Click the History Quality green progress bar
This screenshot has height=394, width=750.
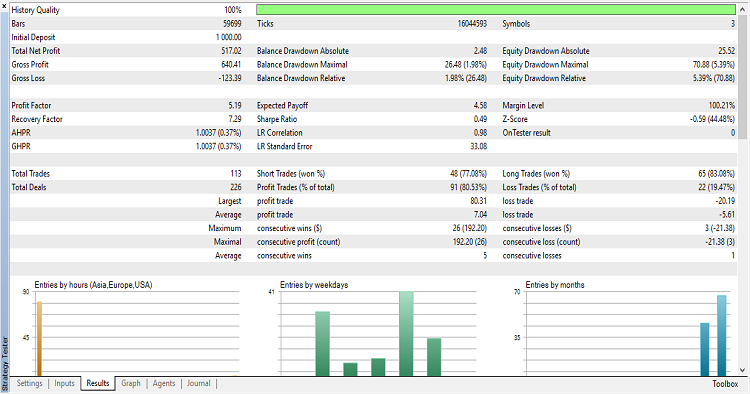[496, 10]
